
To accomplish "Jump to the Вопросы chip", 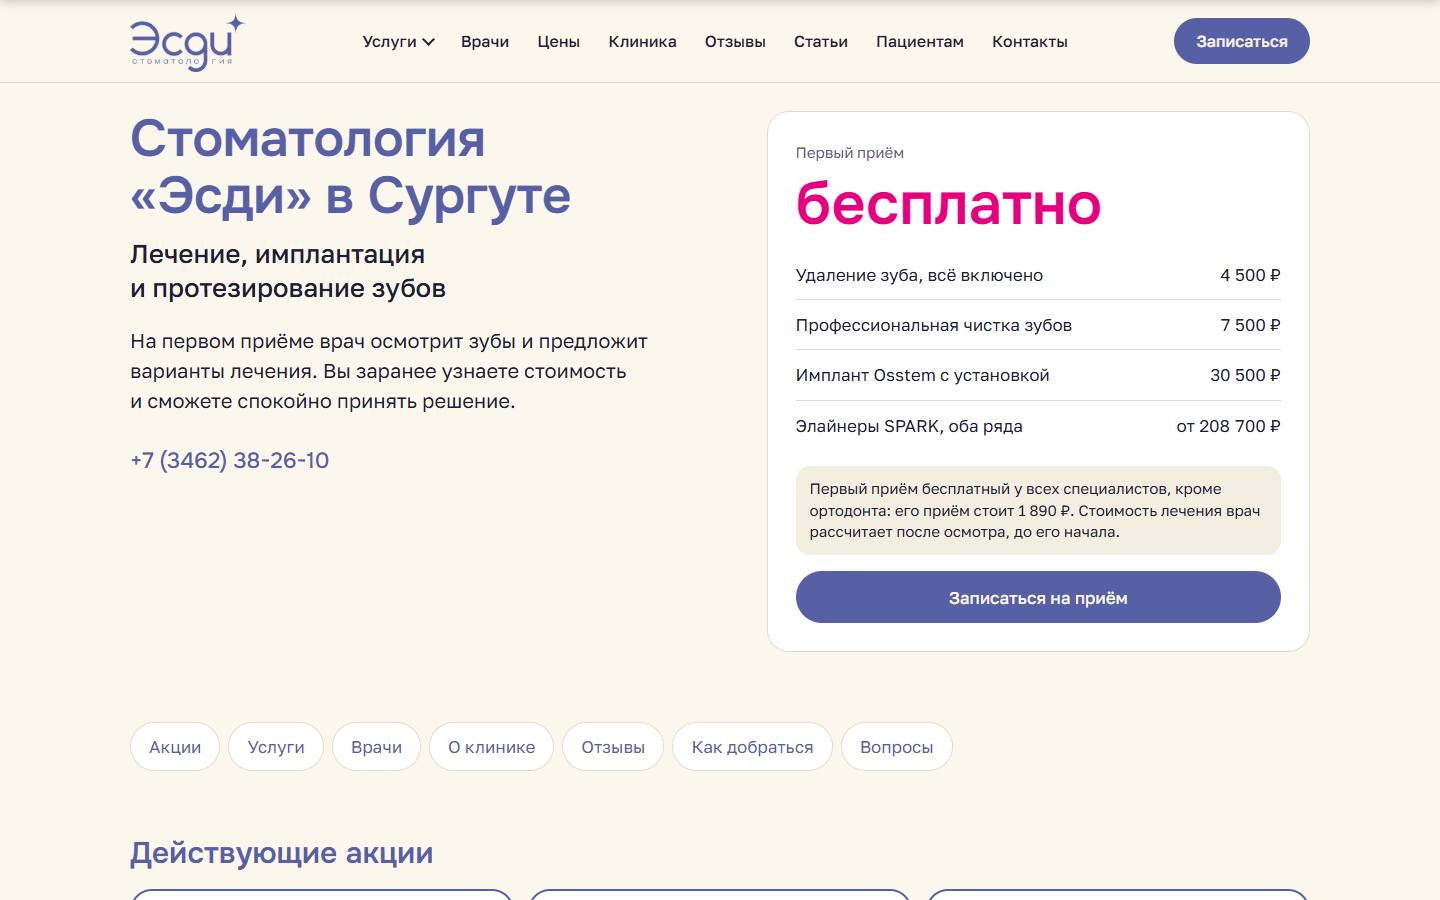I will pyautogui.click(x=897, y=747).
